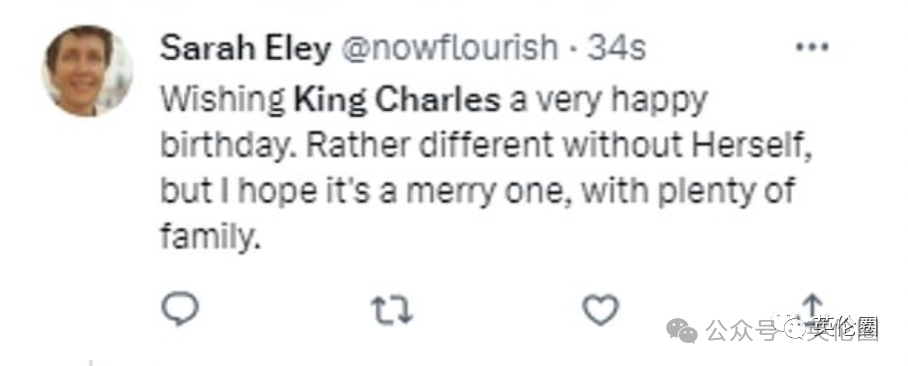The image size is (908, 366).
Task: Open Sarah Eley's profile picture
Action: click(87, 71)
